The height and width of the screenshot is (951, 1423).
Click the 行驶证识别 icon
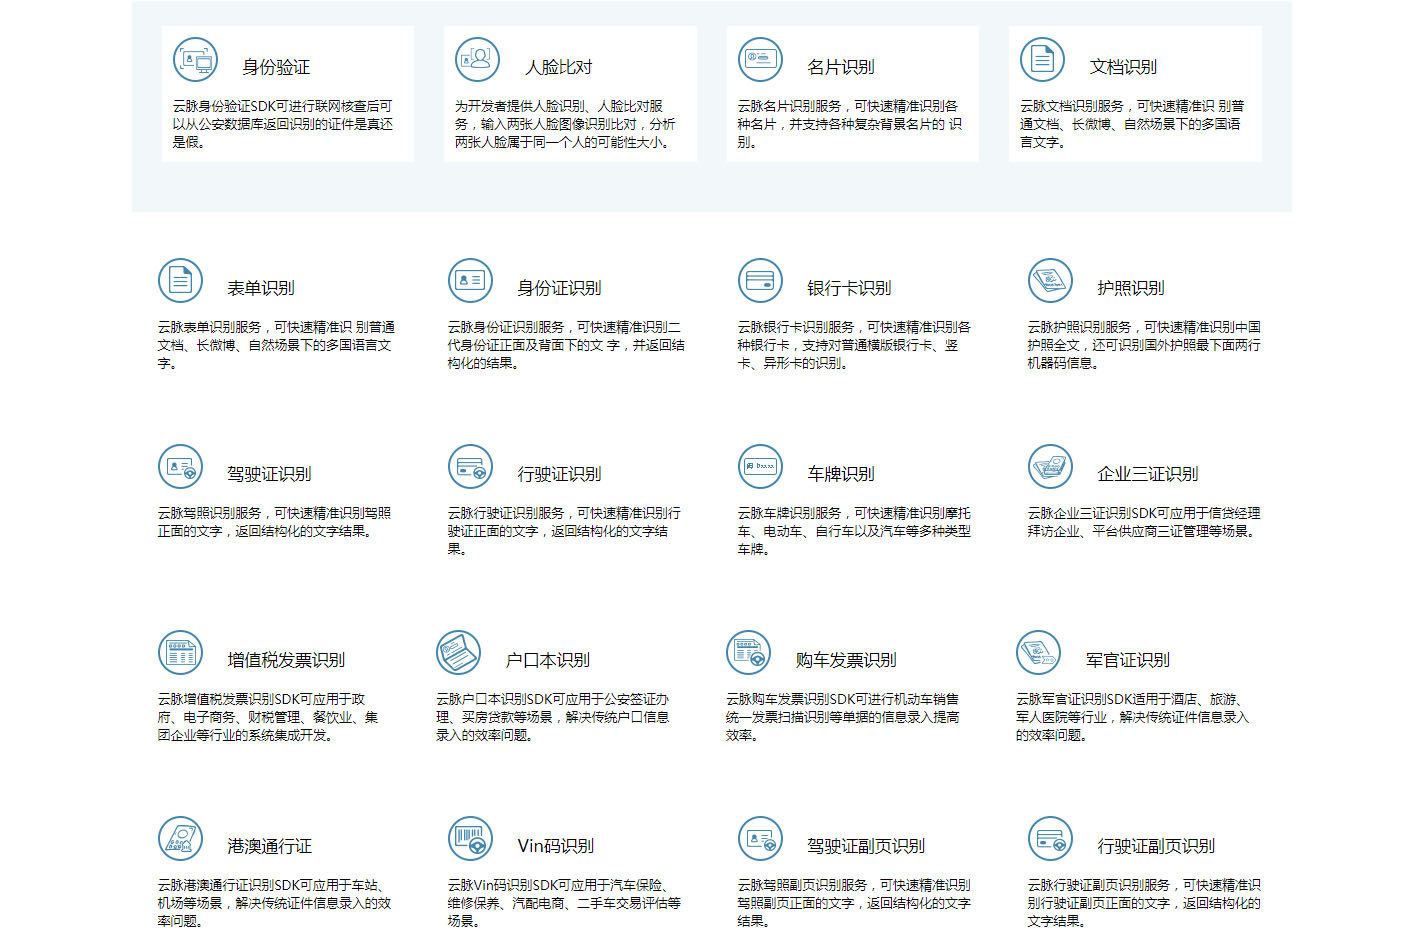point(470,466)
